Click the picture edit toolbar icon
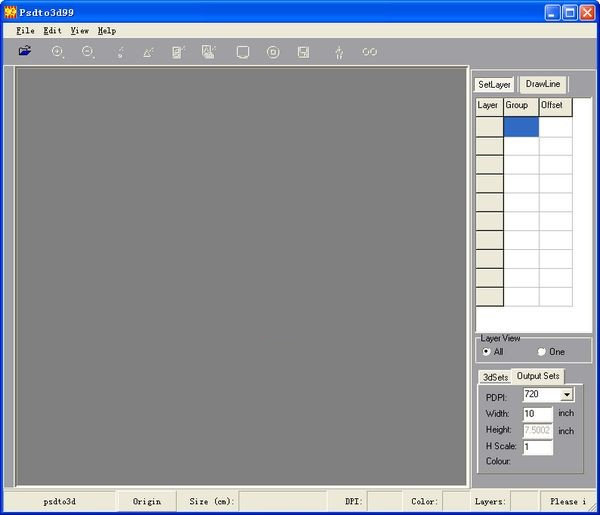This screenshot has height=515, width=600. [x=209, y=52]
